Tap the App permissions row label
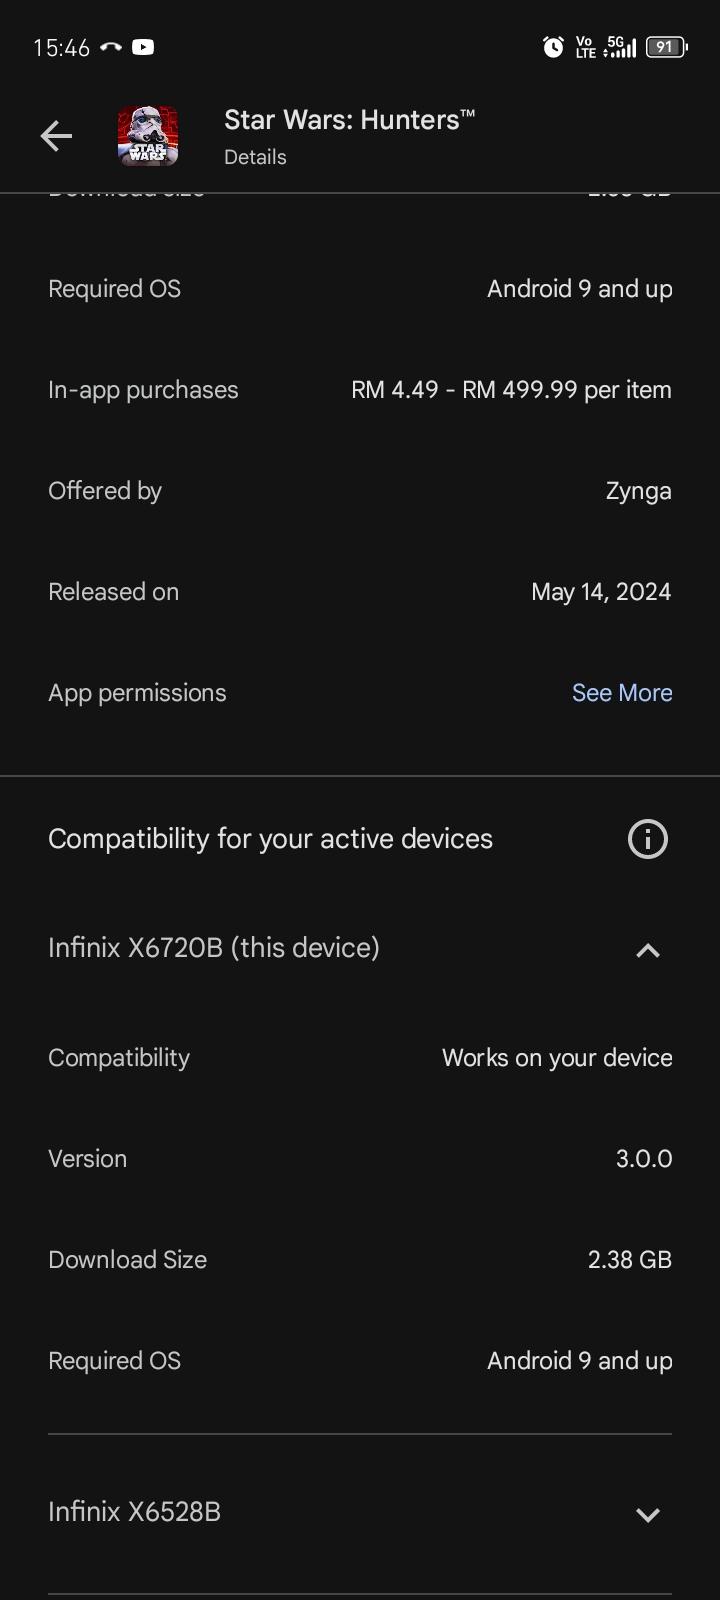 pos(137,693)
